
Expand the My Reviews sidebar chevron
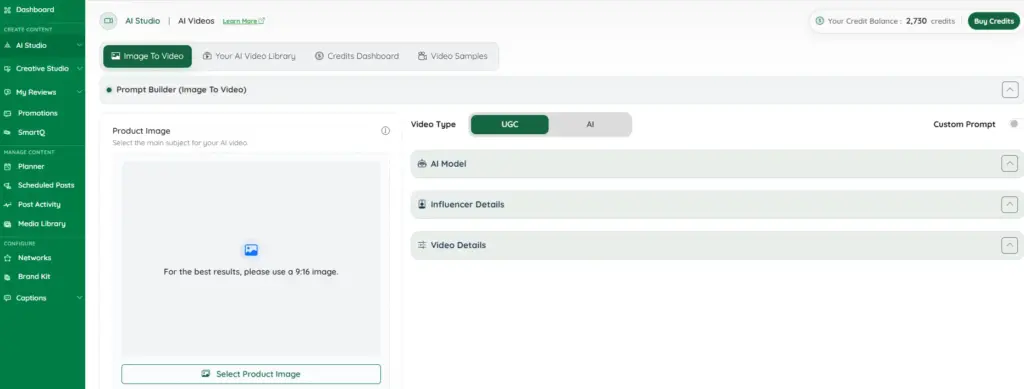79,92
